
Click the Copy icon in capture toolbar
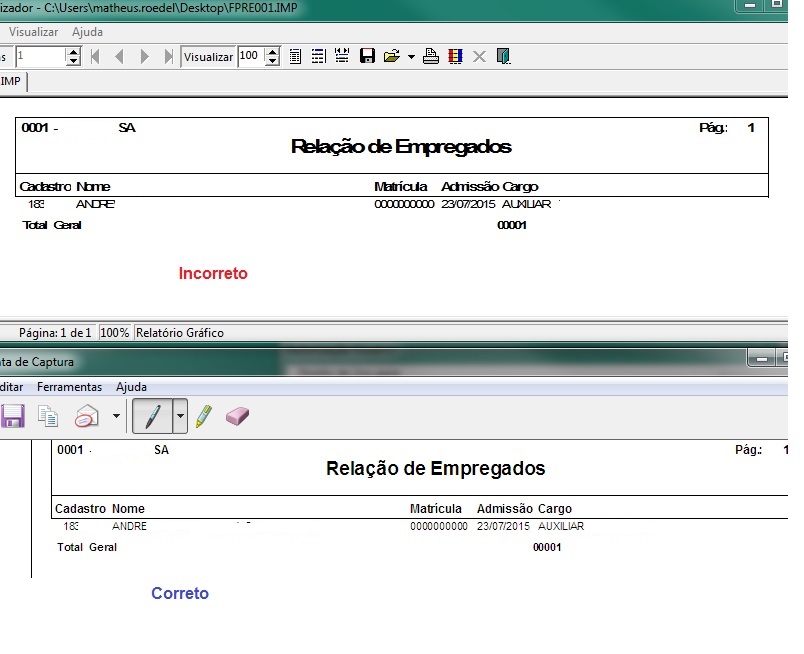pyautogui.click(x=47, y=416)
